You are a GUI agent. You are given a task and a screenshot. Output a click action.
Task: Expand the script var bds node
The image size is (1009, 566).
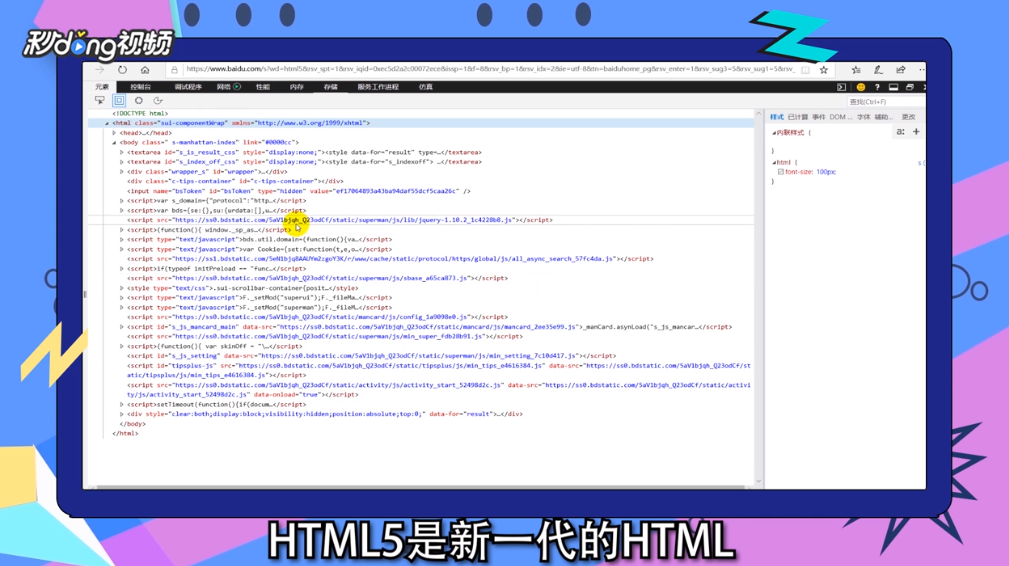(122, 210)
